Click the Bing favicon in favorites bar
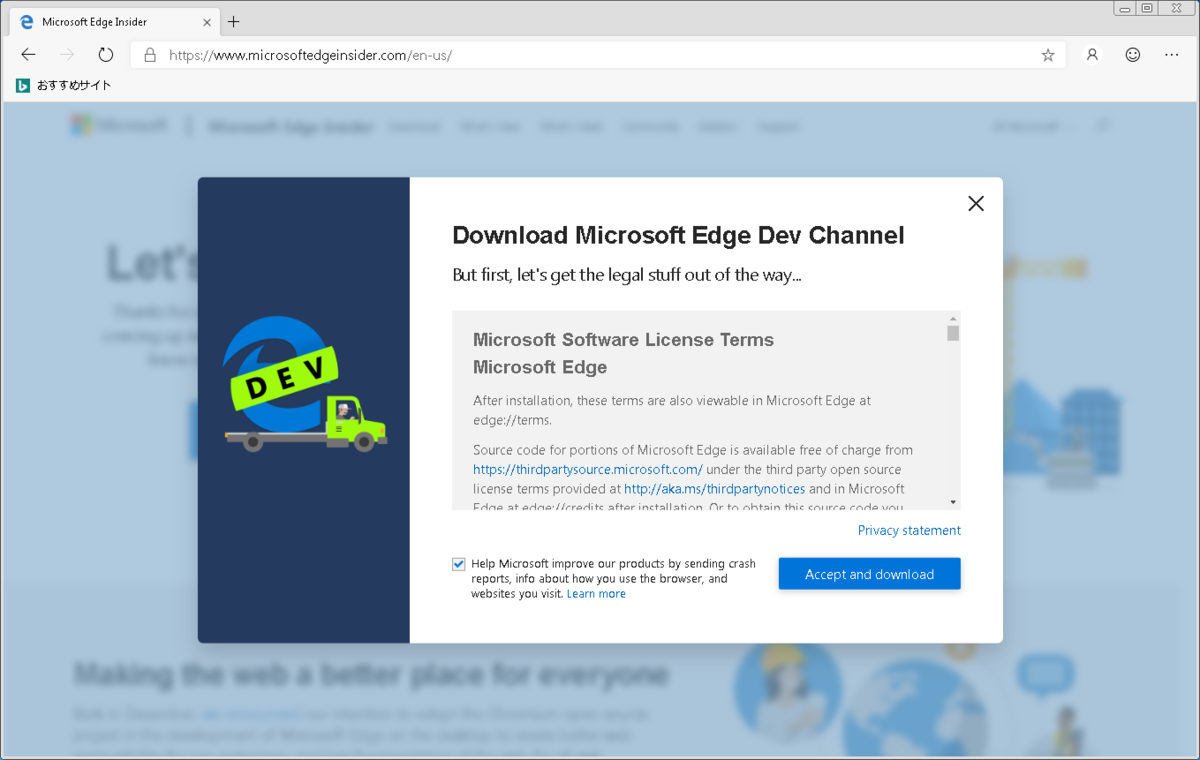Screen dimensions: 1200x760 coord(23,86)
